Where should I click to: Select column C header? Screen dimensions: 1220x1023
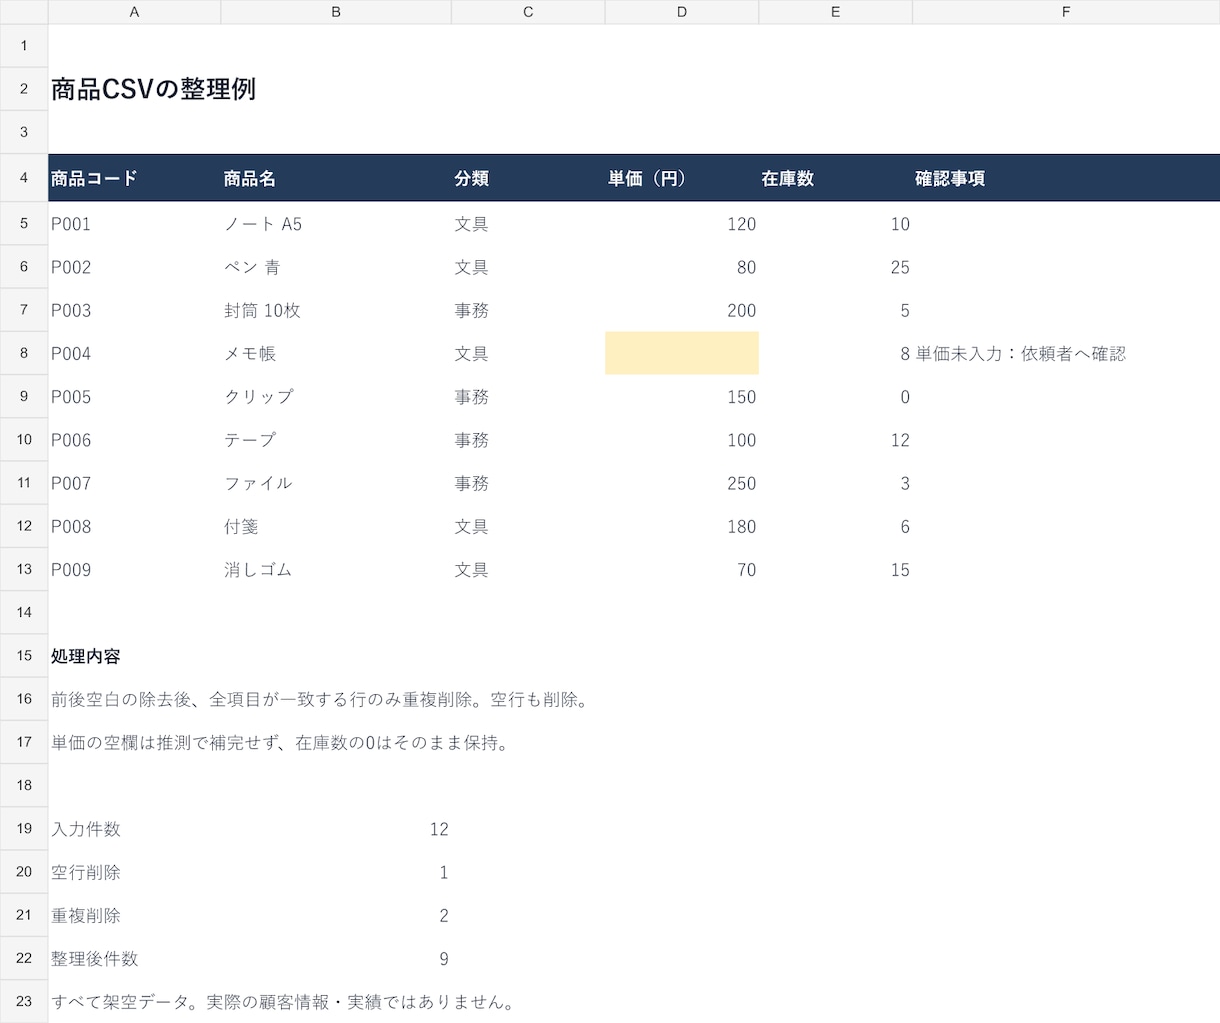coord(528,12)
